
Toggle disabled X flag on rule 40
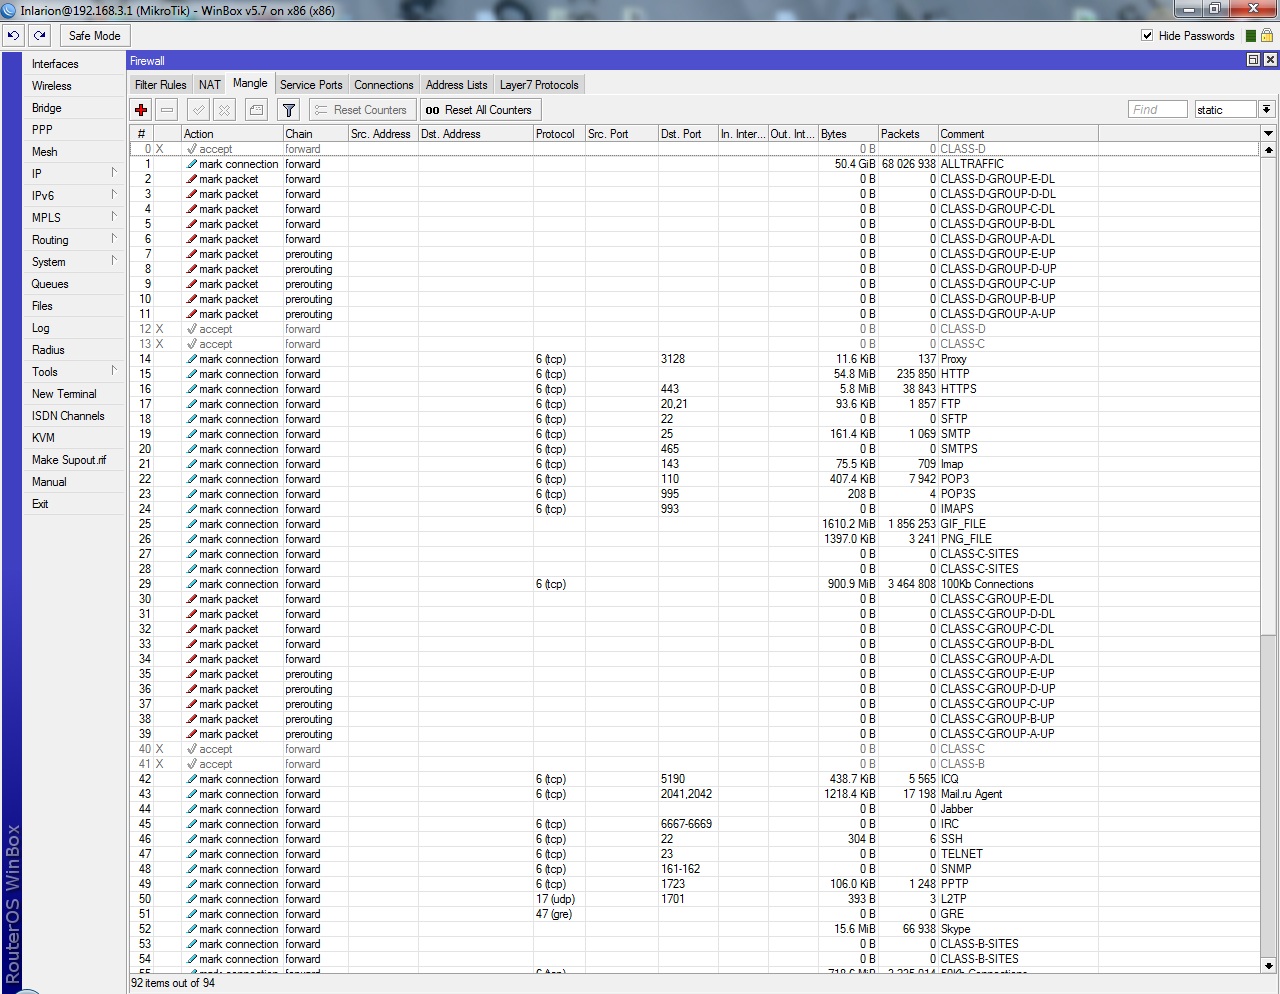click(159, 749)
